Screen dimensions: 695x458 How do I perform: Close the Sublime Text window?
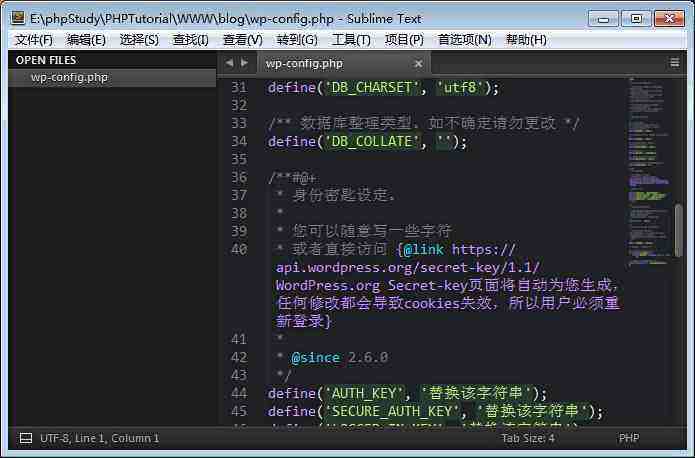click(669, 19)
